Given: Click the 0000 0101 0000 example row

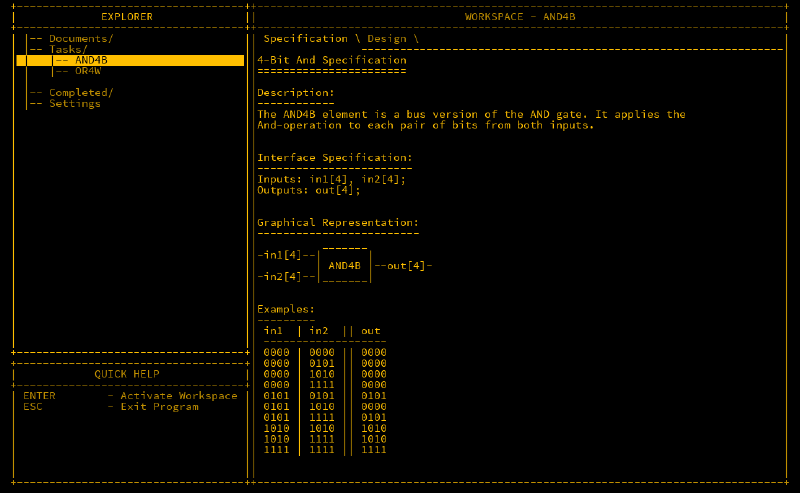Looking at the screenshot, I should coord(325,363).
